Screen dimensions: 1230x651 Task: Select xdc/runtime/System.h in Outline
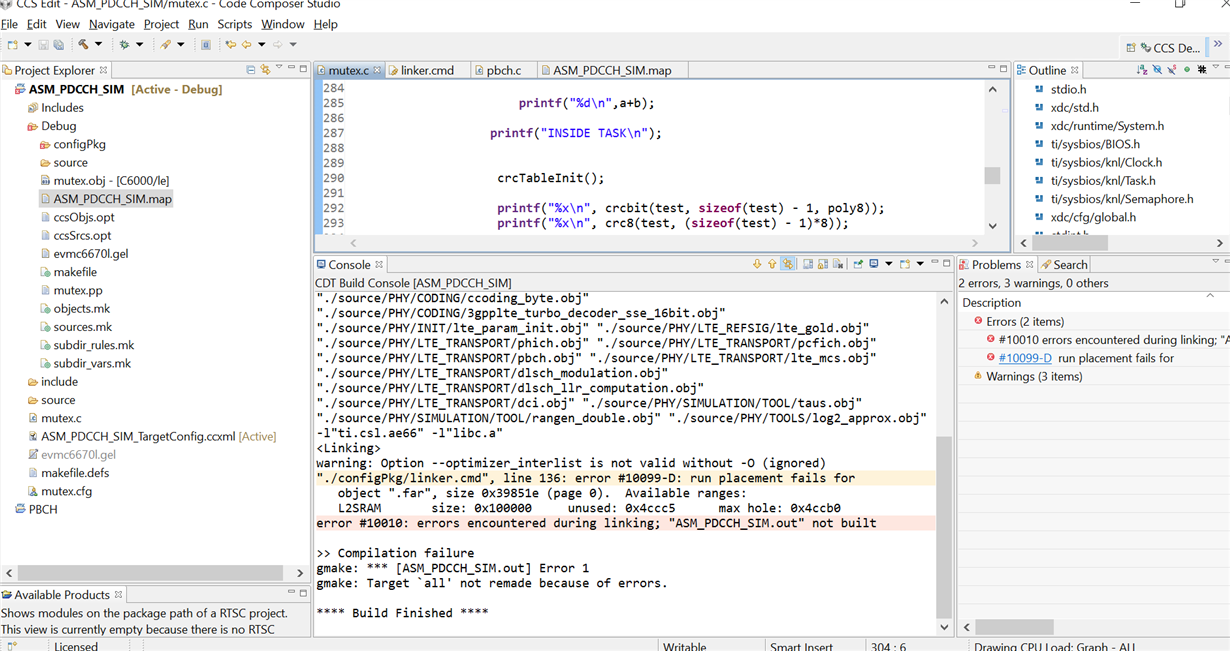(x=1099, y=125)
